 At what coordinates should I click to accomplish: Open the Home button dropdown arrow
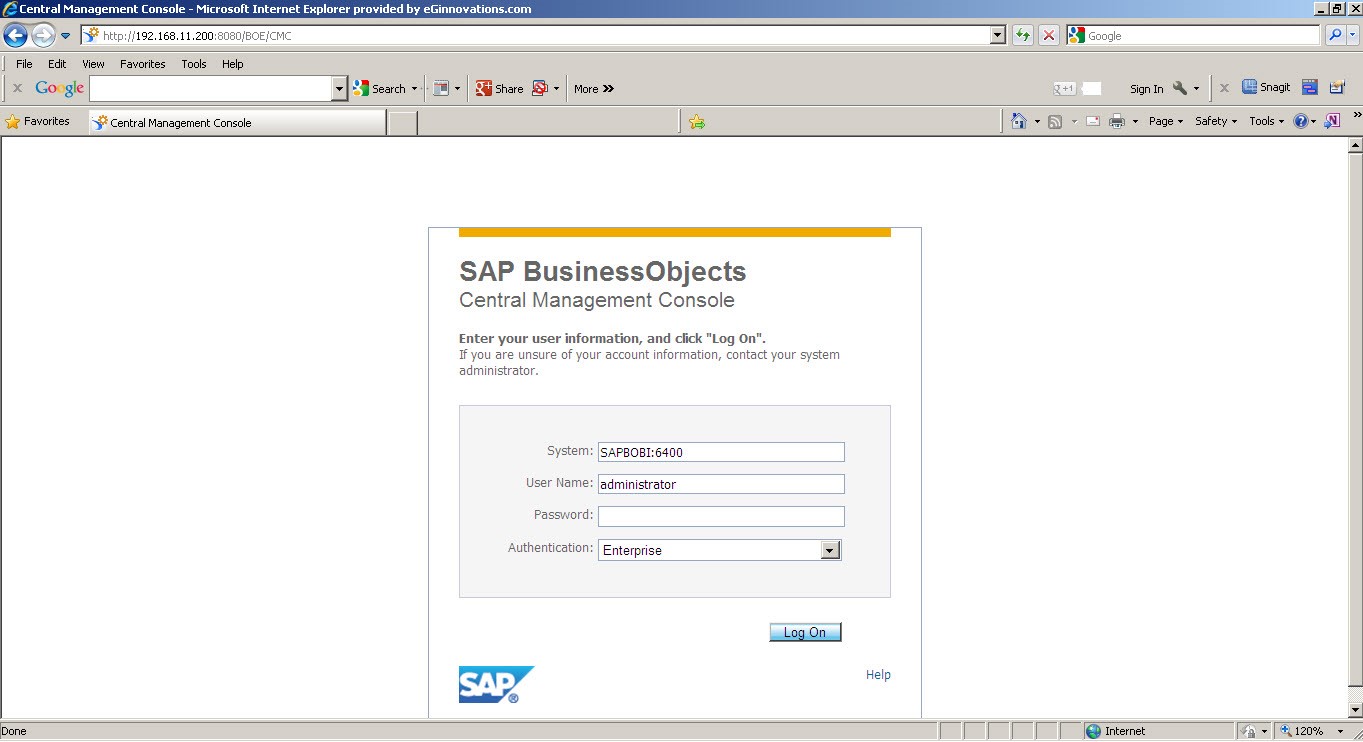point(1037,122)
